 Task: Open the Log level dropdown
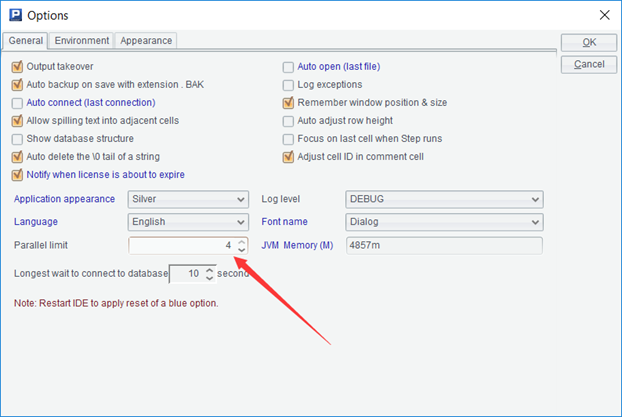click(x=535, y=199)
